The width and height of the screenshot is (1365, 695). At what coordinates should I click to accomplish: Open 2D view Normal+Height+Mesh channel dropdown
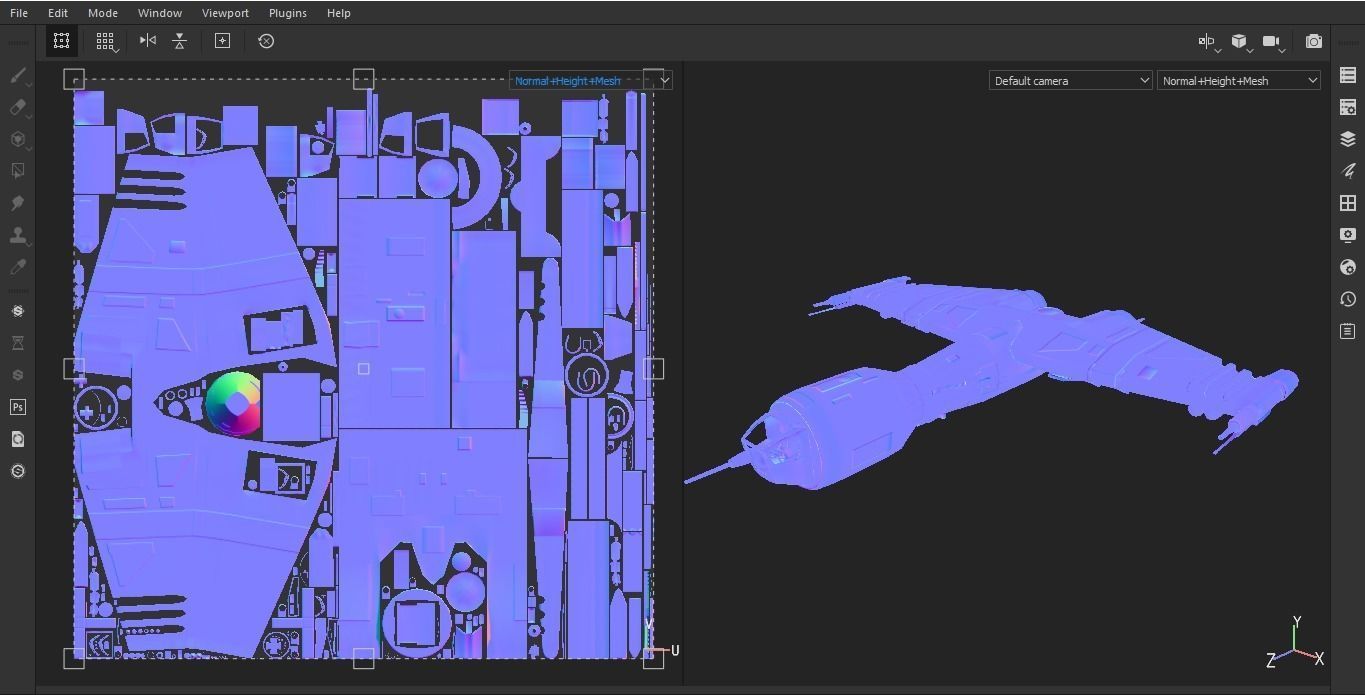pyautogui.click(x=591, y=80)
